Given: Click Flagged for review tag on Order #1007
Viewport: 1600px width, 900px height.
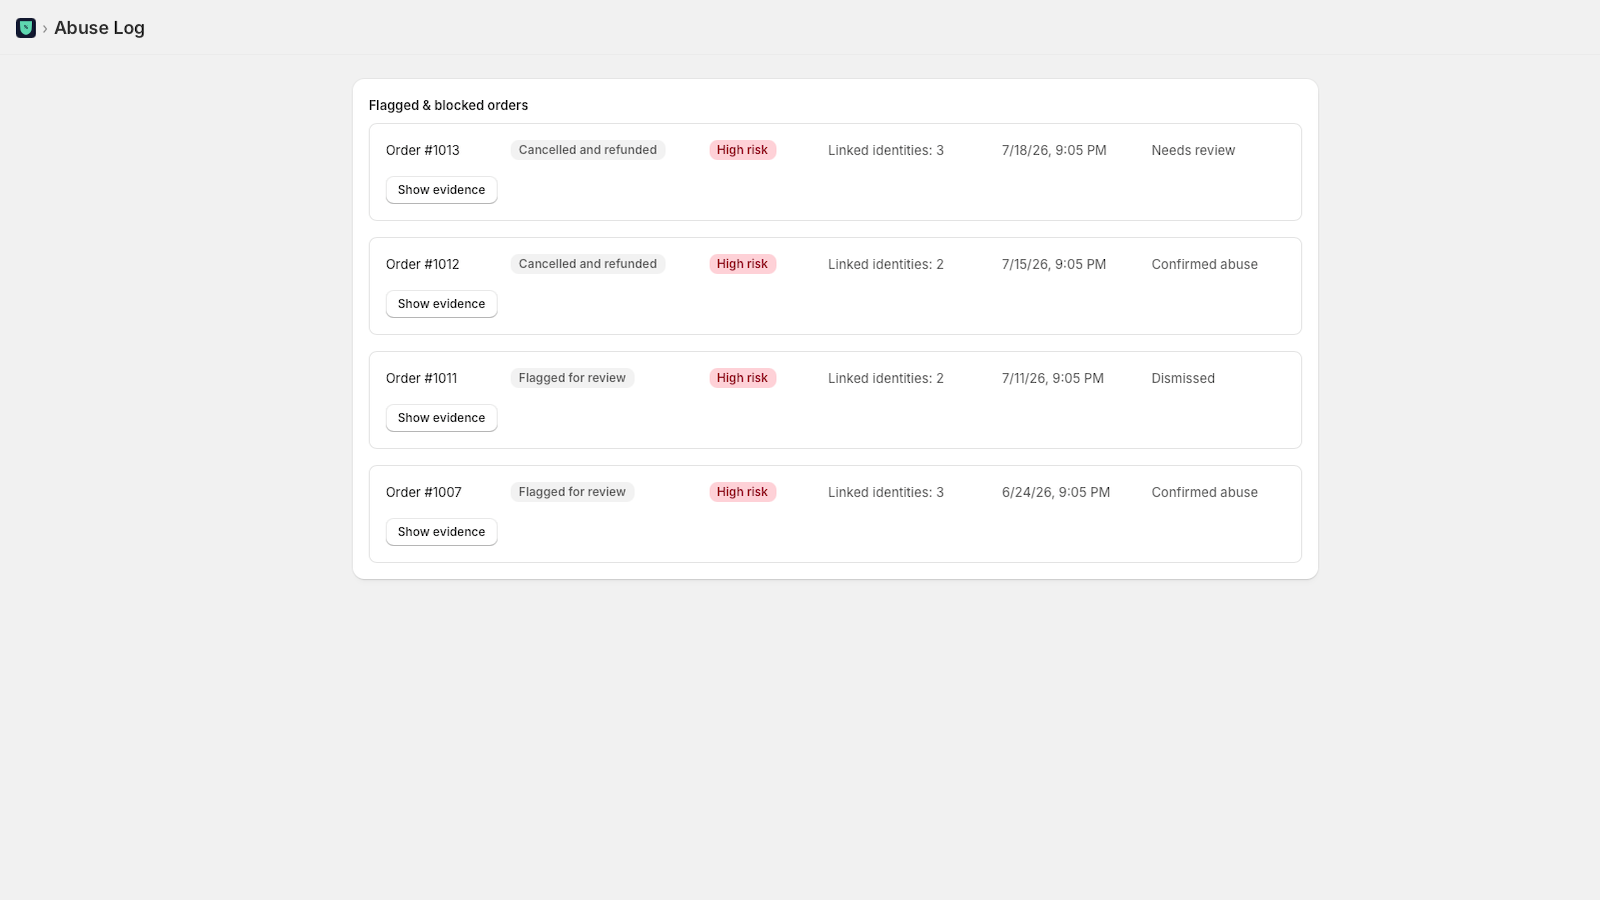Looking at the screenshot, I should [572, 492].
